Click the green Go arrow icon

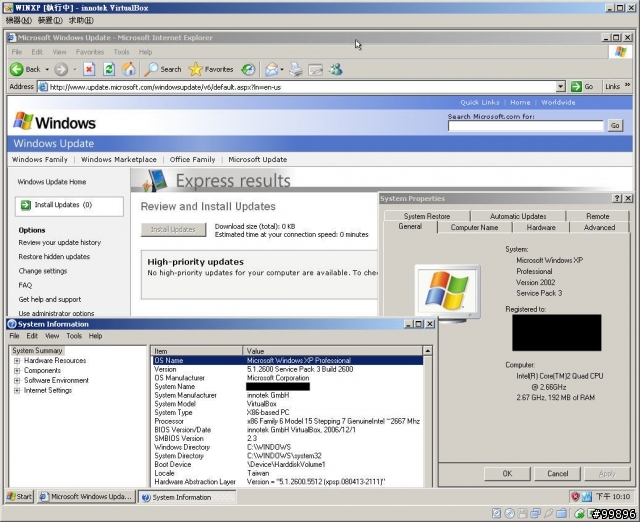(576, 87)
